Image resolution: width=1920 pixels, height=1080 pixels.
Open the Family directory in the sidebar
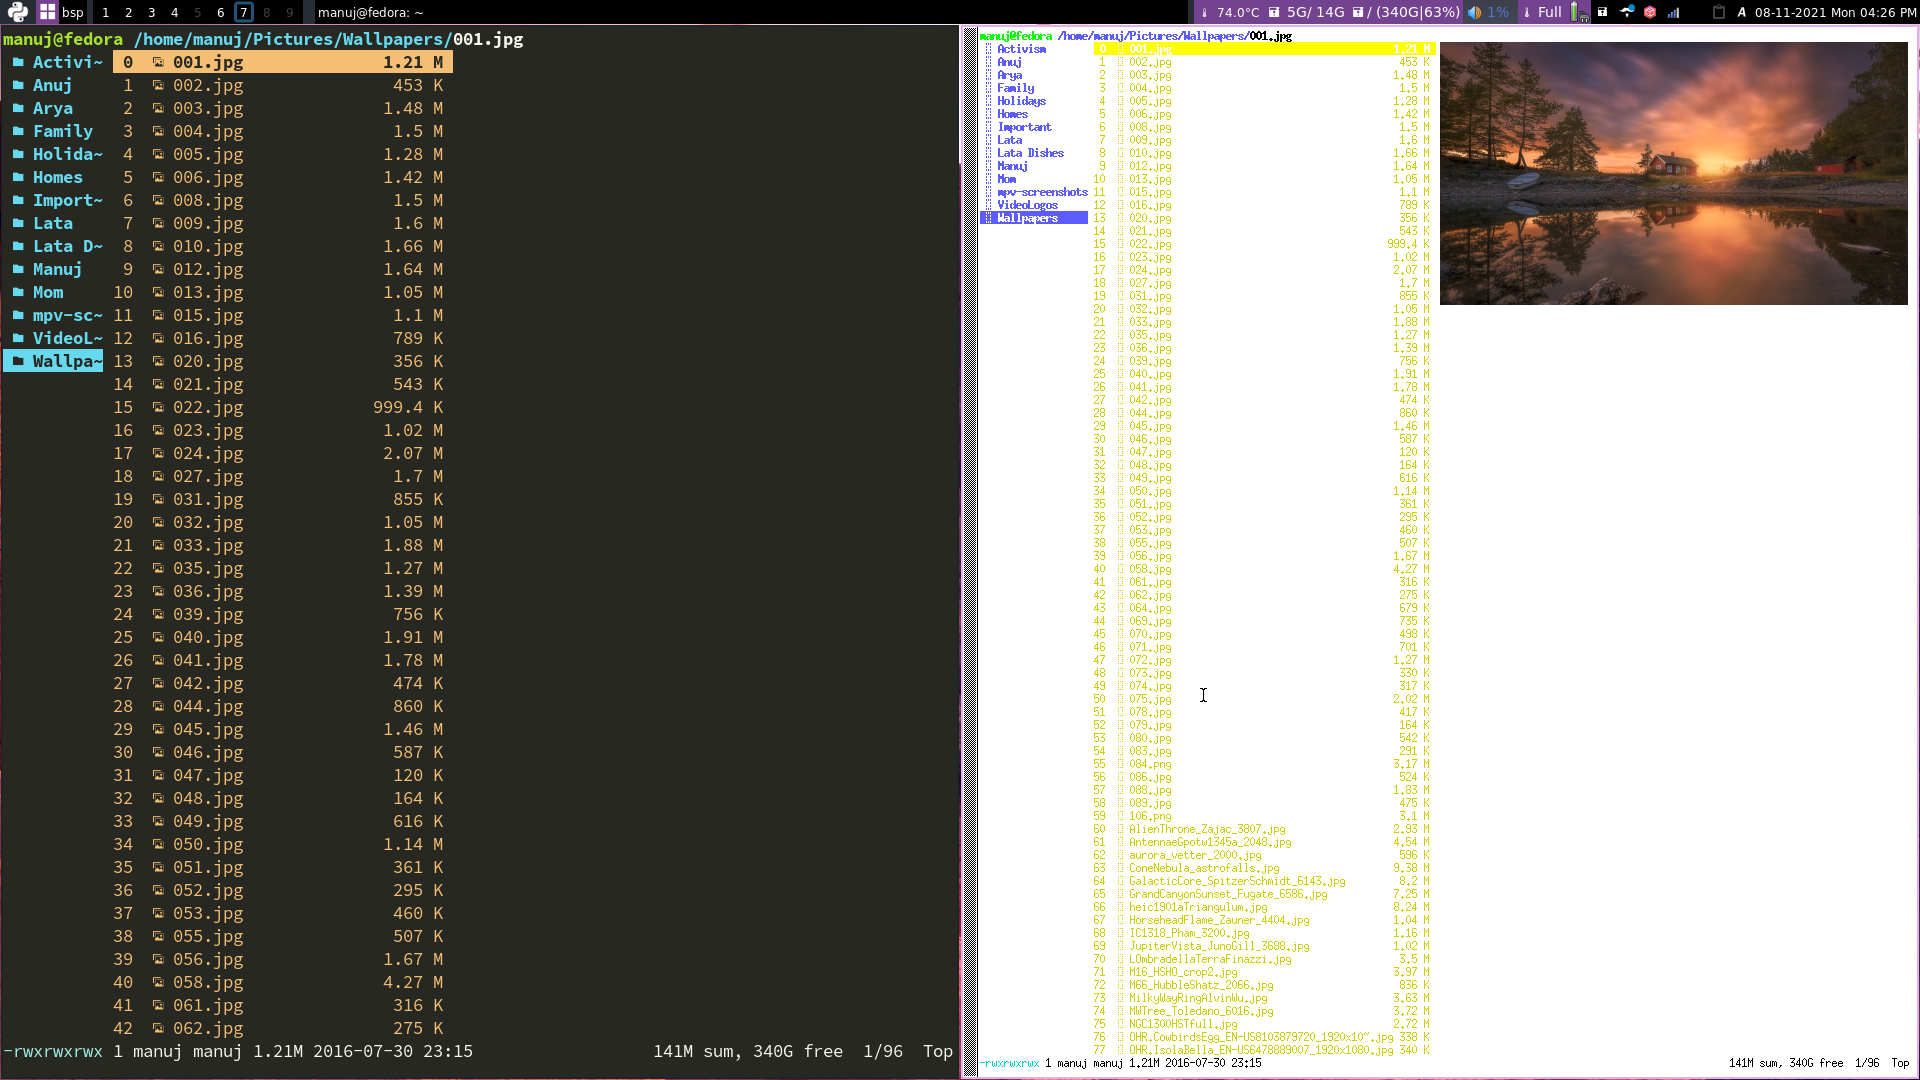[62, 131]
